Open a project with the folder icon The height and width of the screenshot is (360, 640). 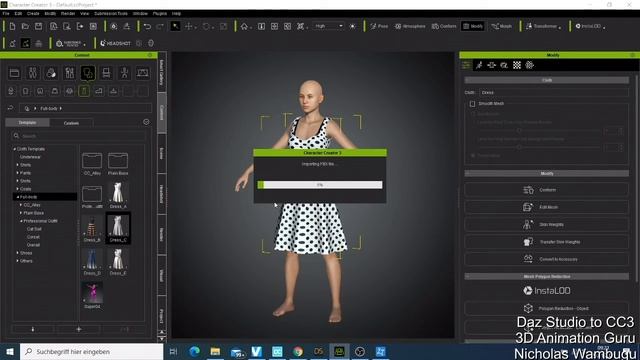[x=25, y=26]
